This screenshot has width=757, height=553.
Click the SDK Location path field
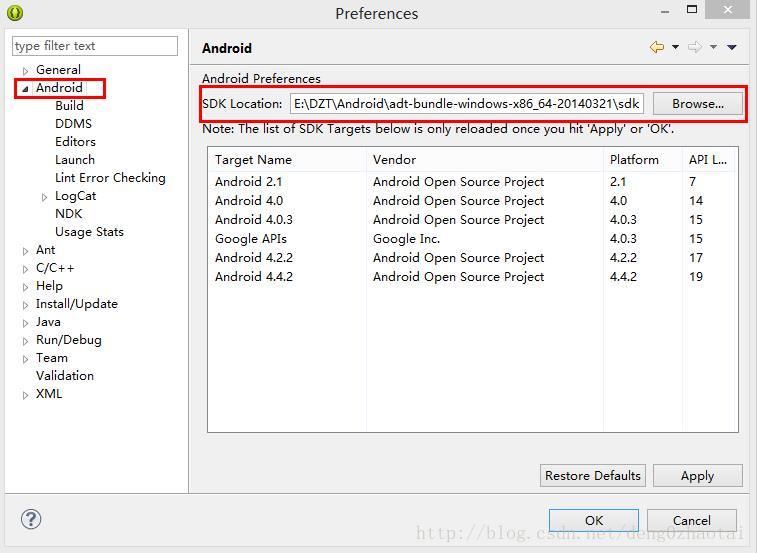point(466,104)
